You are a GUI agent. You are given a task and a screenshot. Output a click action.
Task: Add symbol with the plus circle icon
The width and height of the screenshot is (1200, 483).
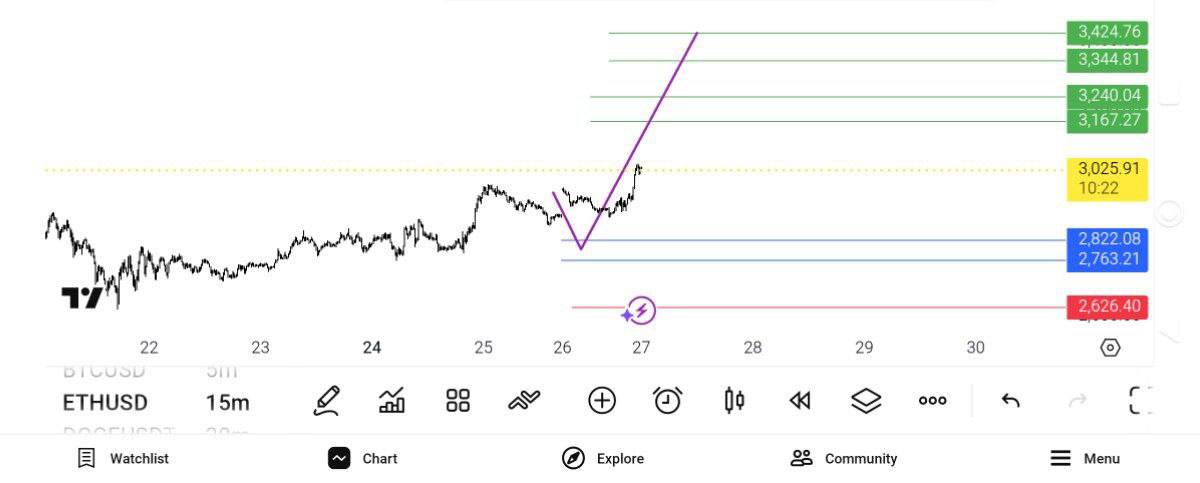601,401
